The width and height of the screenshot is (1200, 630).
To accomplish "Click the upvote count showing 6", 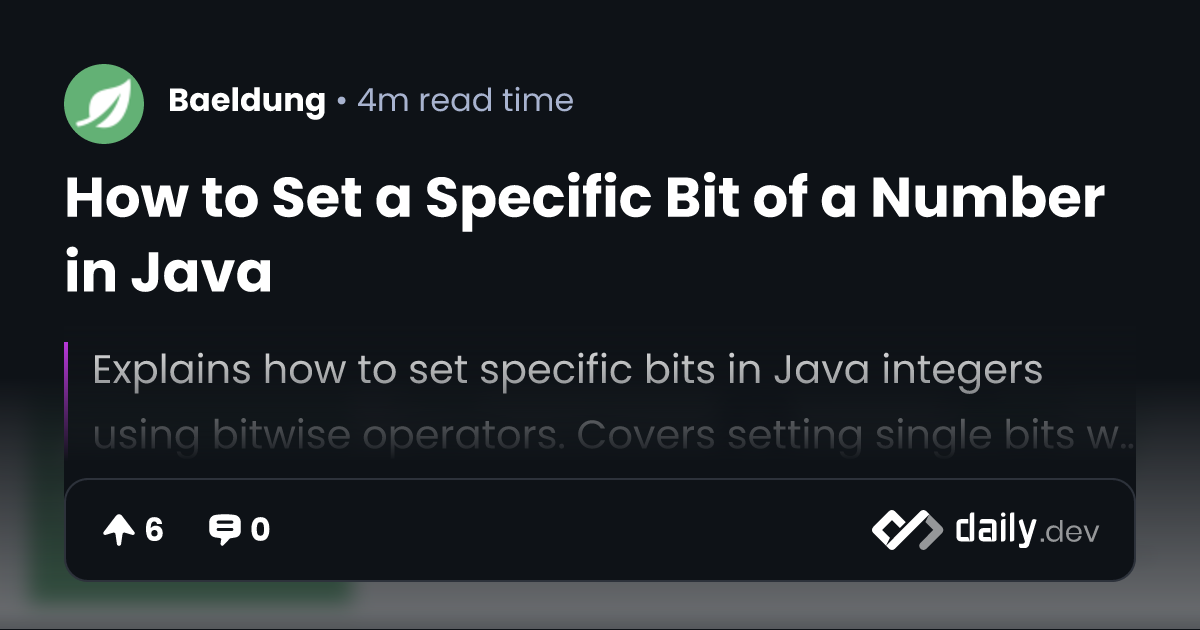I will [154, 530].
